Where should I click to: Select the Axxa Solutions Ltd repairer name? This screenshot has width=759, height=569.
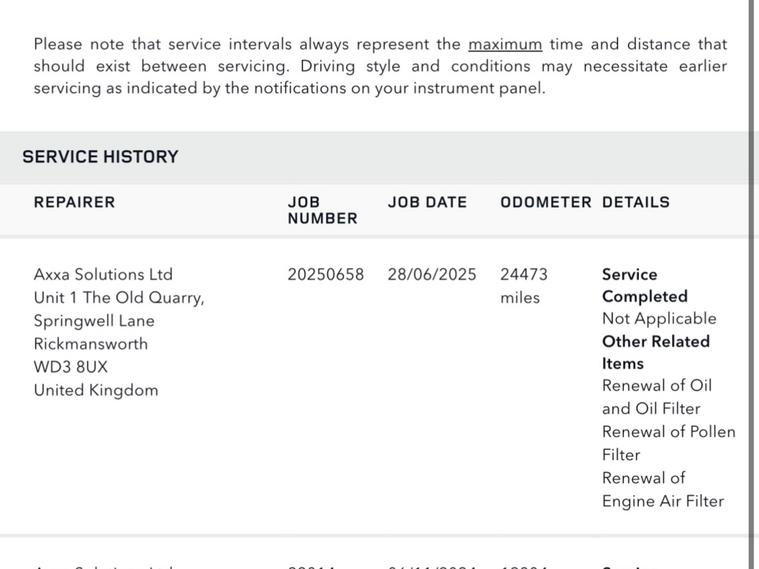(103, 275)
